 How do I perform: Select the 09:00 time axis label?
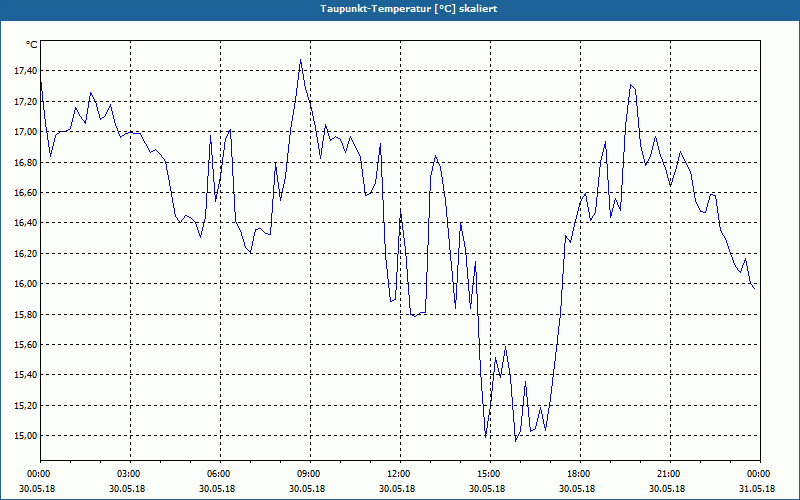pos(308,474)
